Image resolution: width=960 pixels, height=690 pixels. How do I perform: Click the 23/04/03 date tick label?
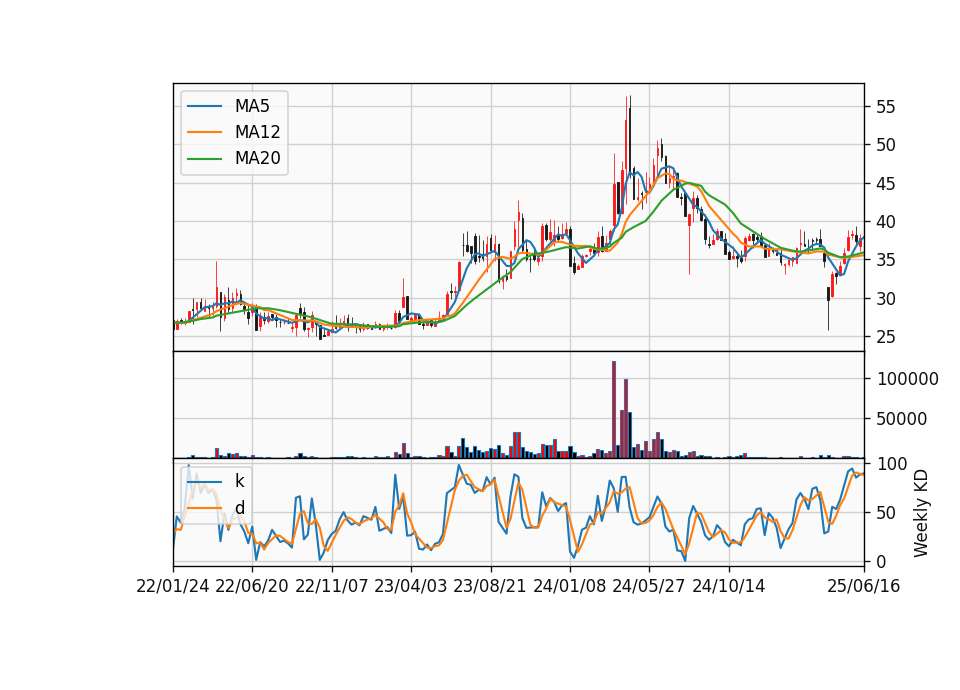[411, 586]
